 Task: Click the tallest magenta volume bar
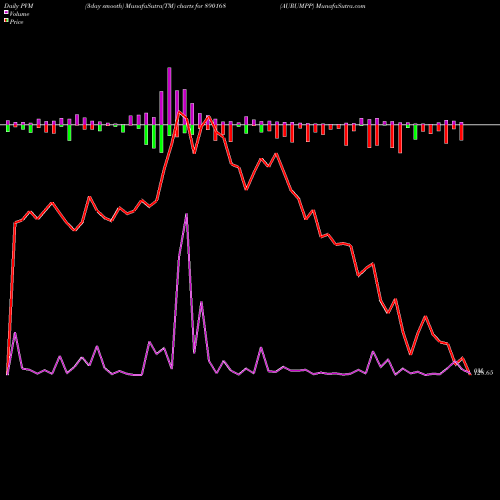(169, 96)
